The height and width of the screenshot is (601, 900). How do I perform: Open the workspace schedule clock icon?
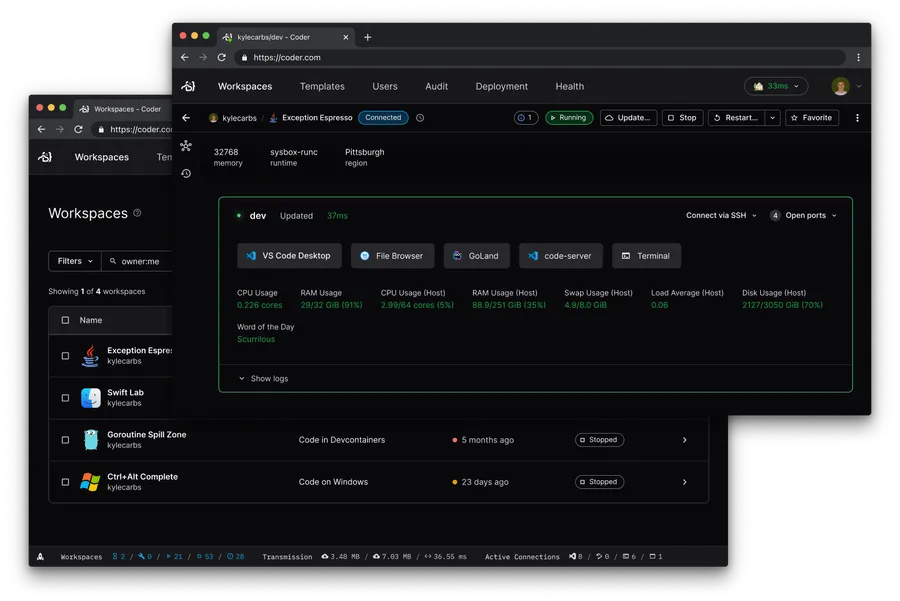coord(420,118)
